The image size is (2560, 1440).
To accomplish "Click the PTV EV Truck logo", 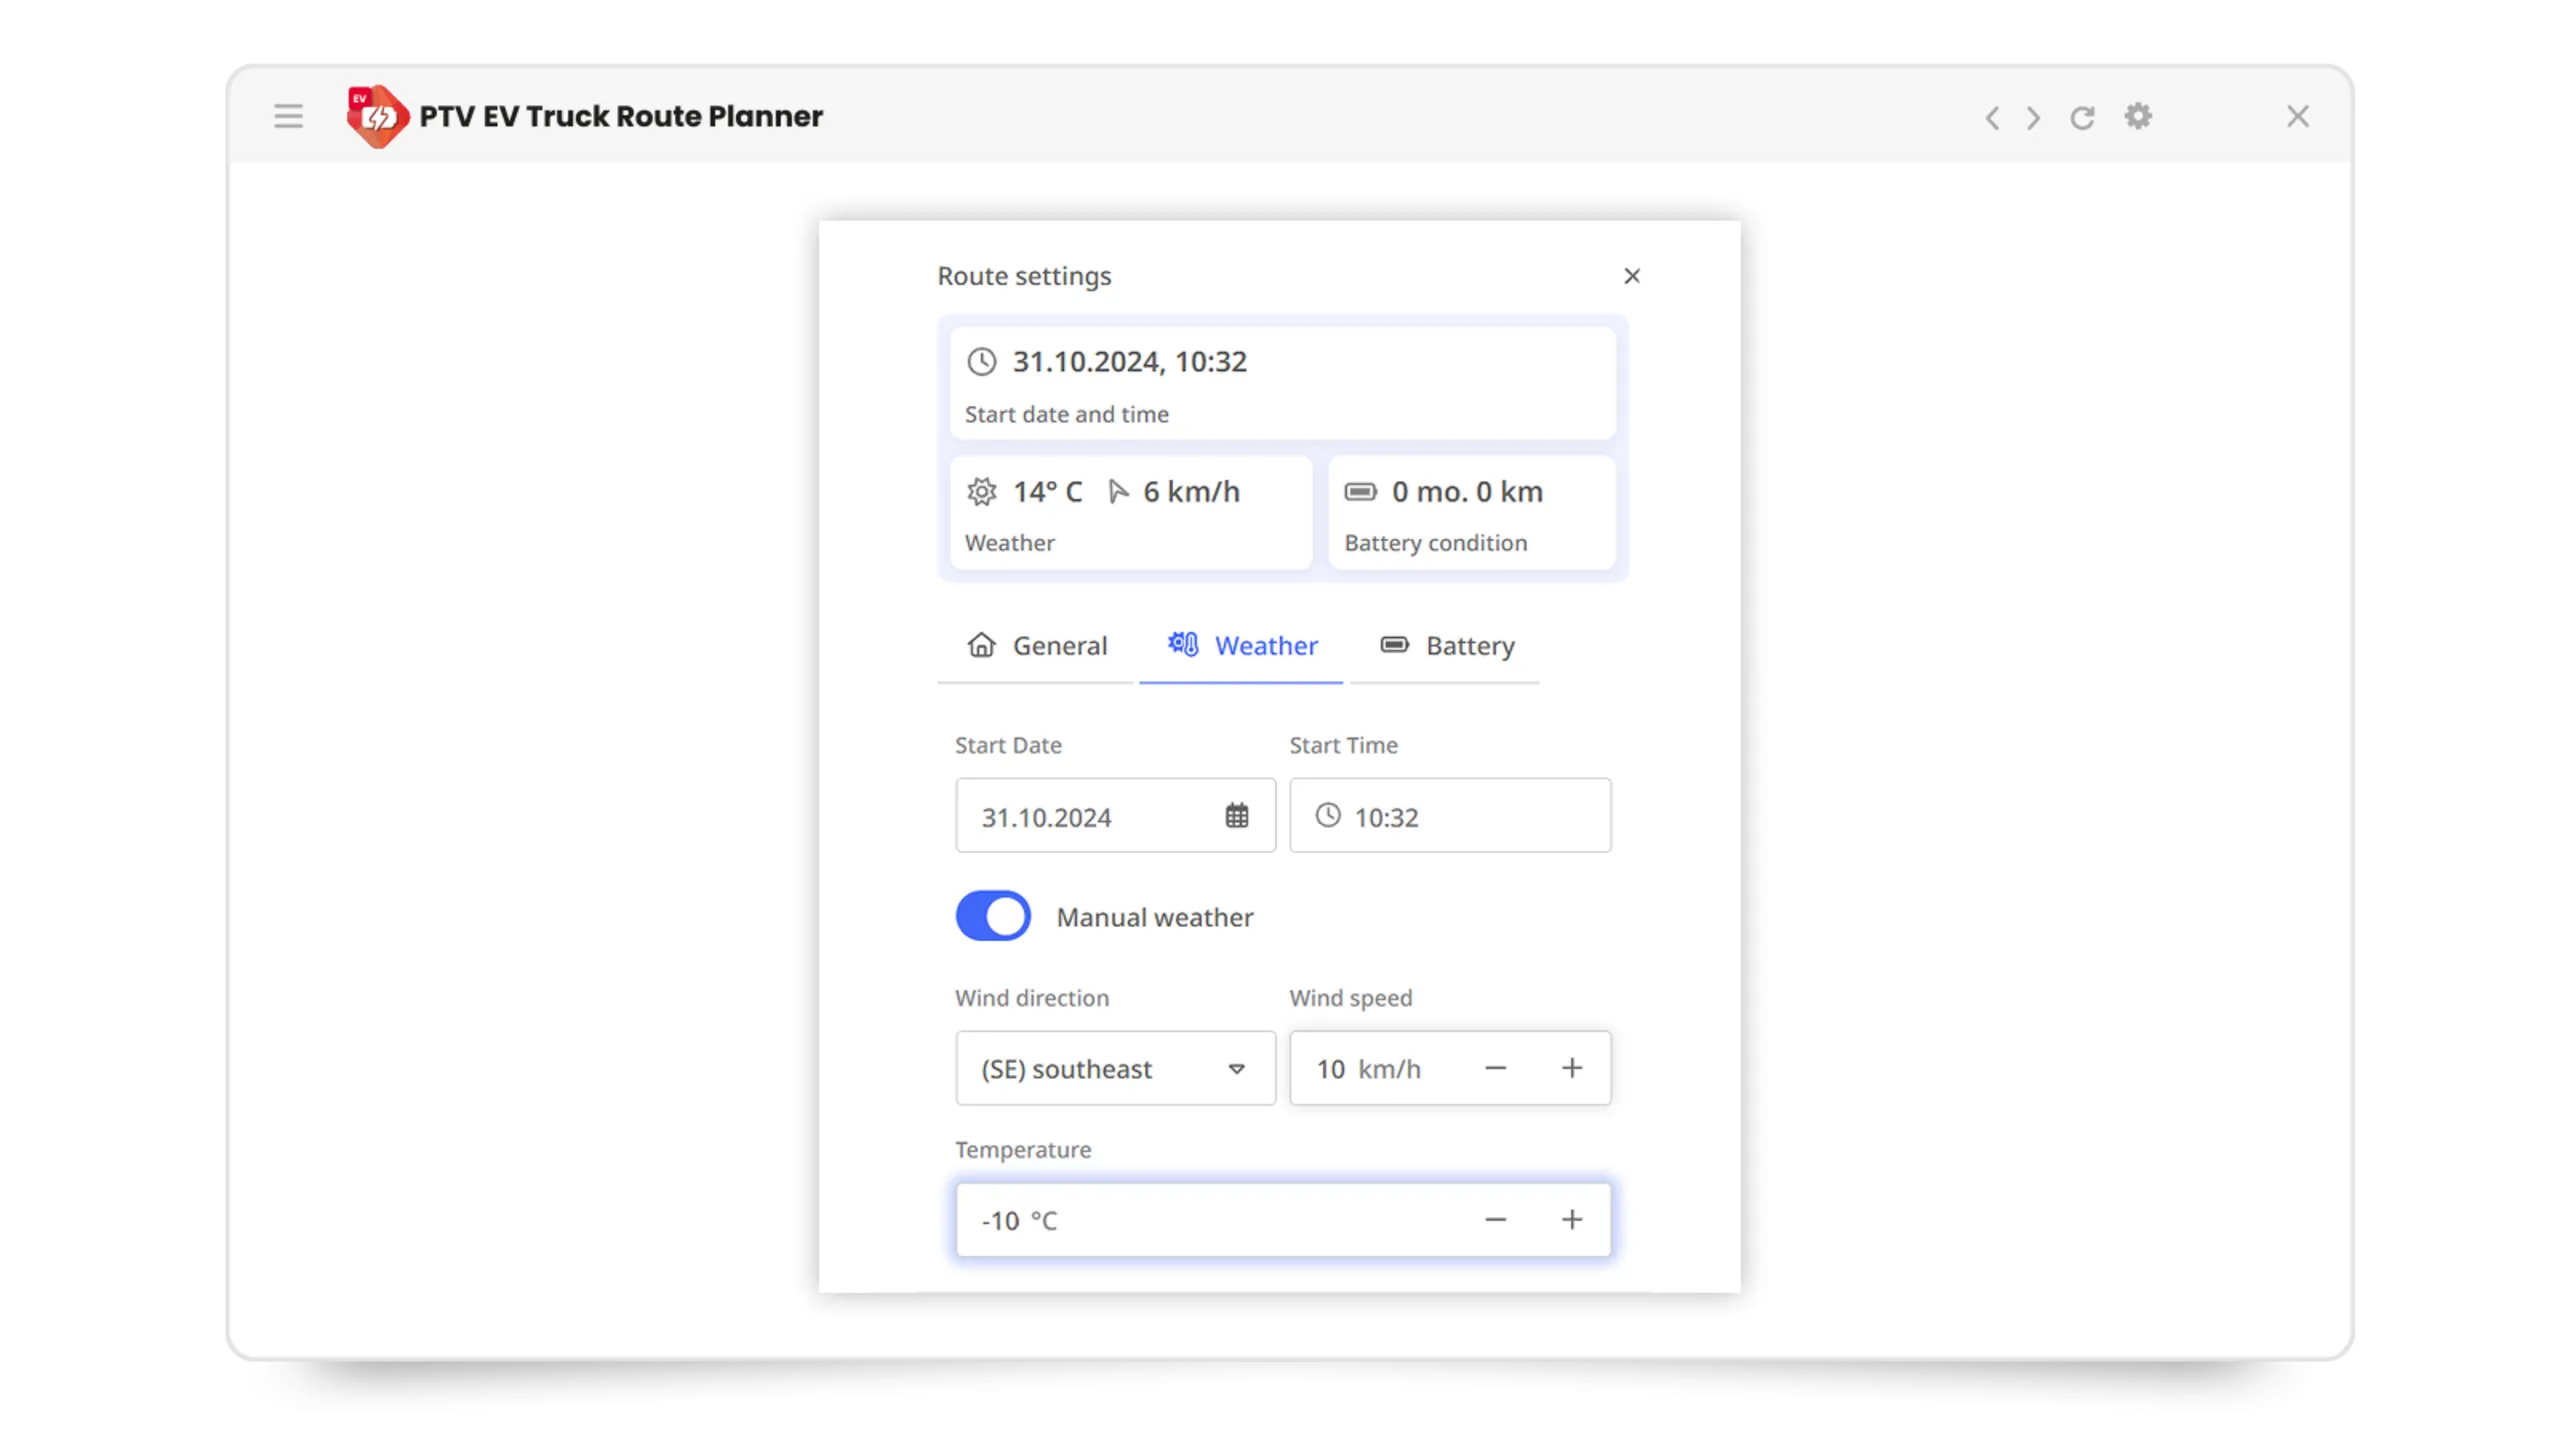I will coord(377,117).
